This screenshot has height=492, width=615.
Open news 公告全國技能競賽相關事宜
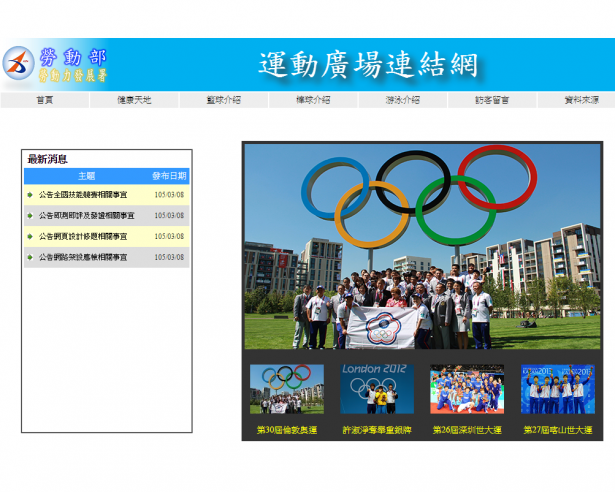[x=83, y=195]
